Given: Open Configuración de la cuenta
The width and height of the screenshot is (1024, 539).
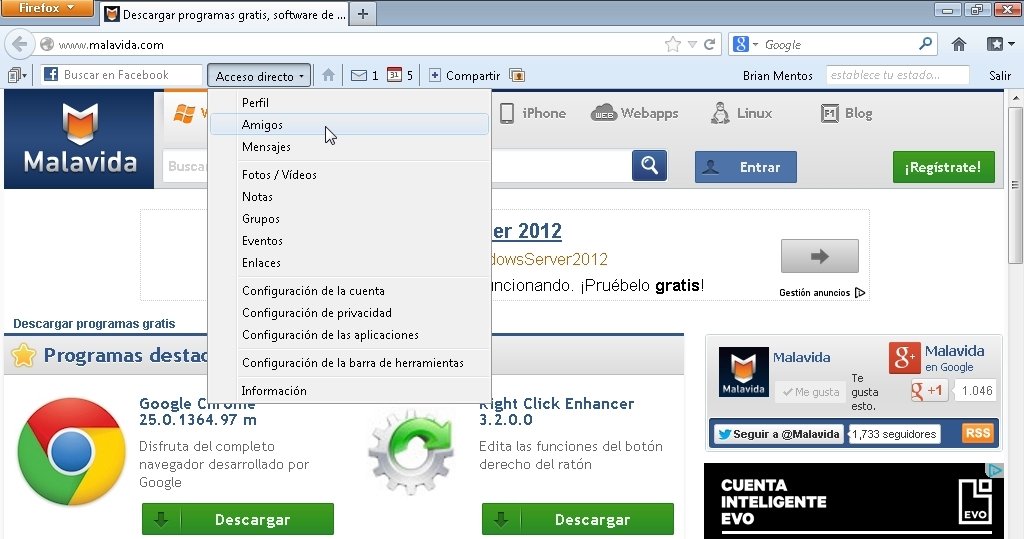Looking at the screenshot, I should coord(350,291).
